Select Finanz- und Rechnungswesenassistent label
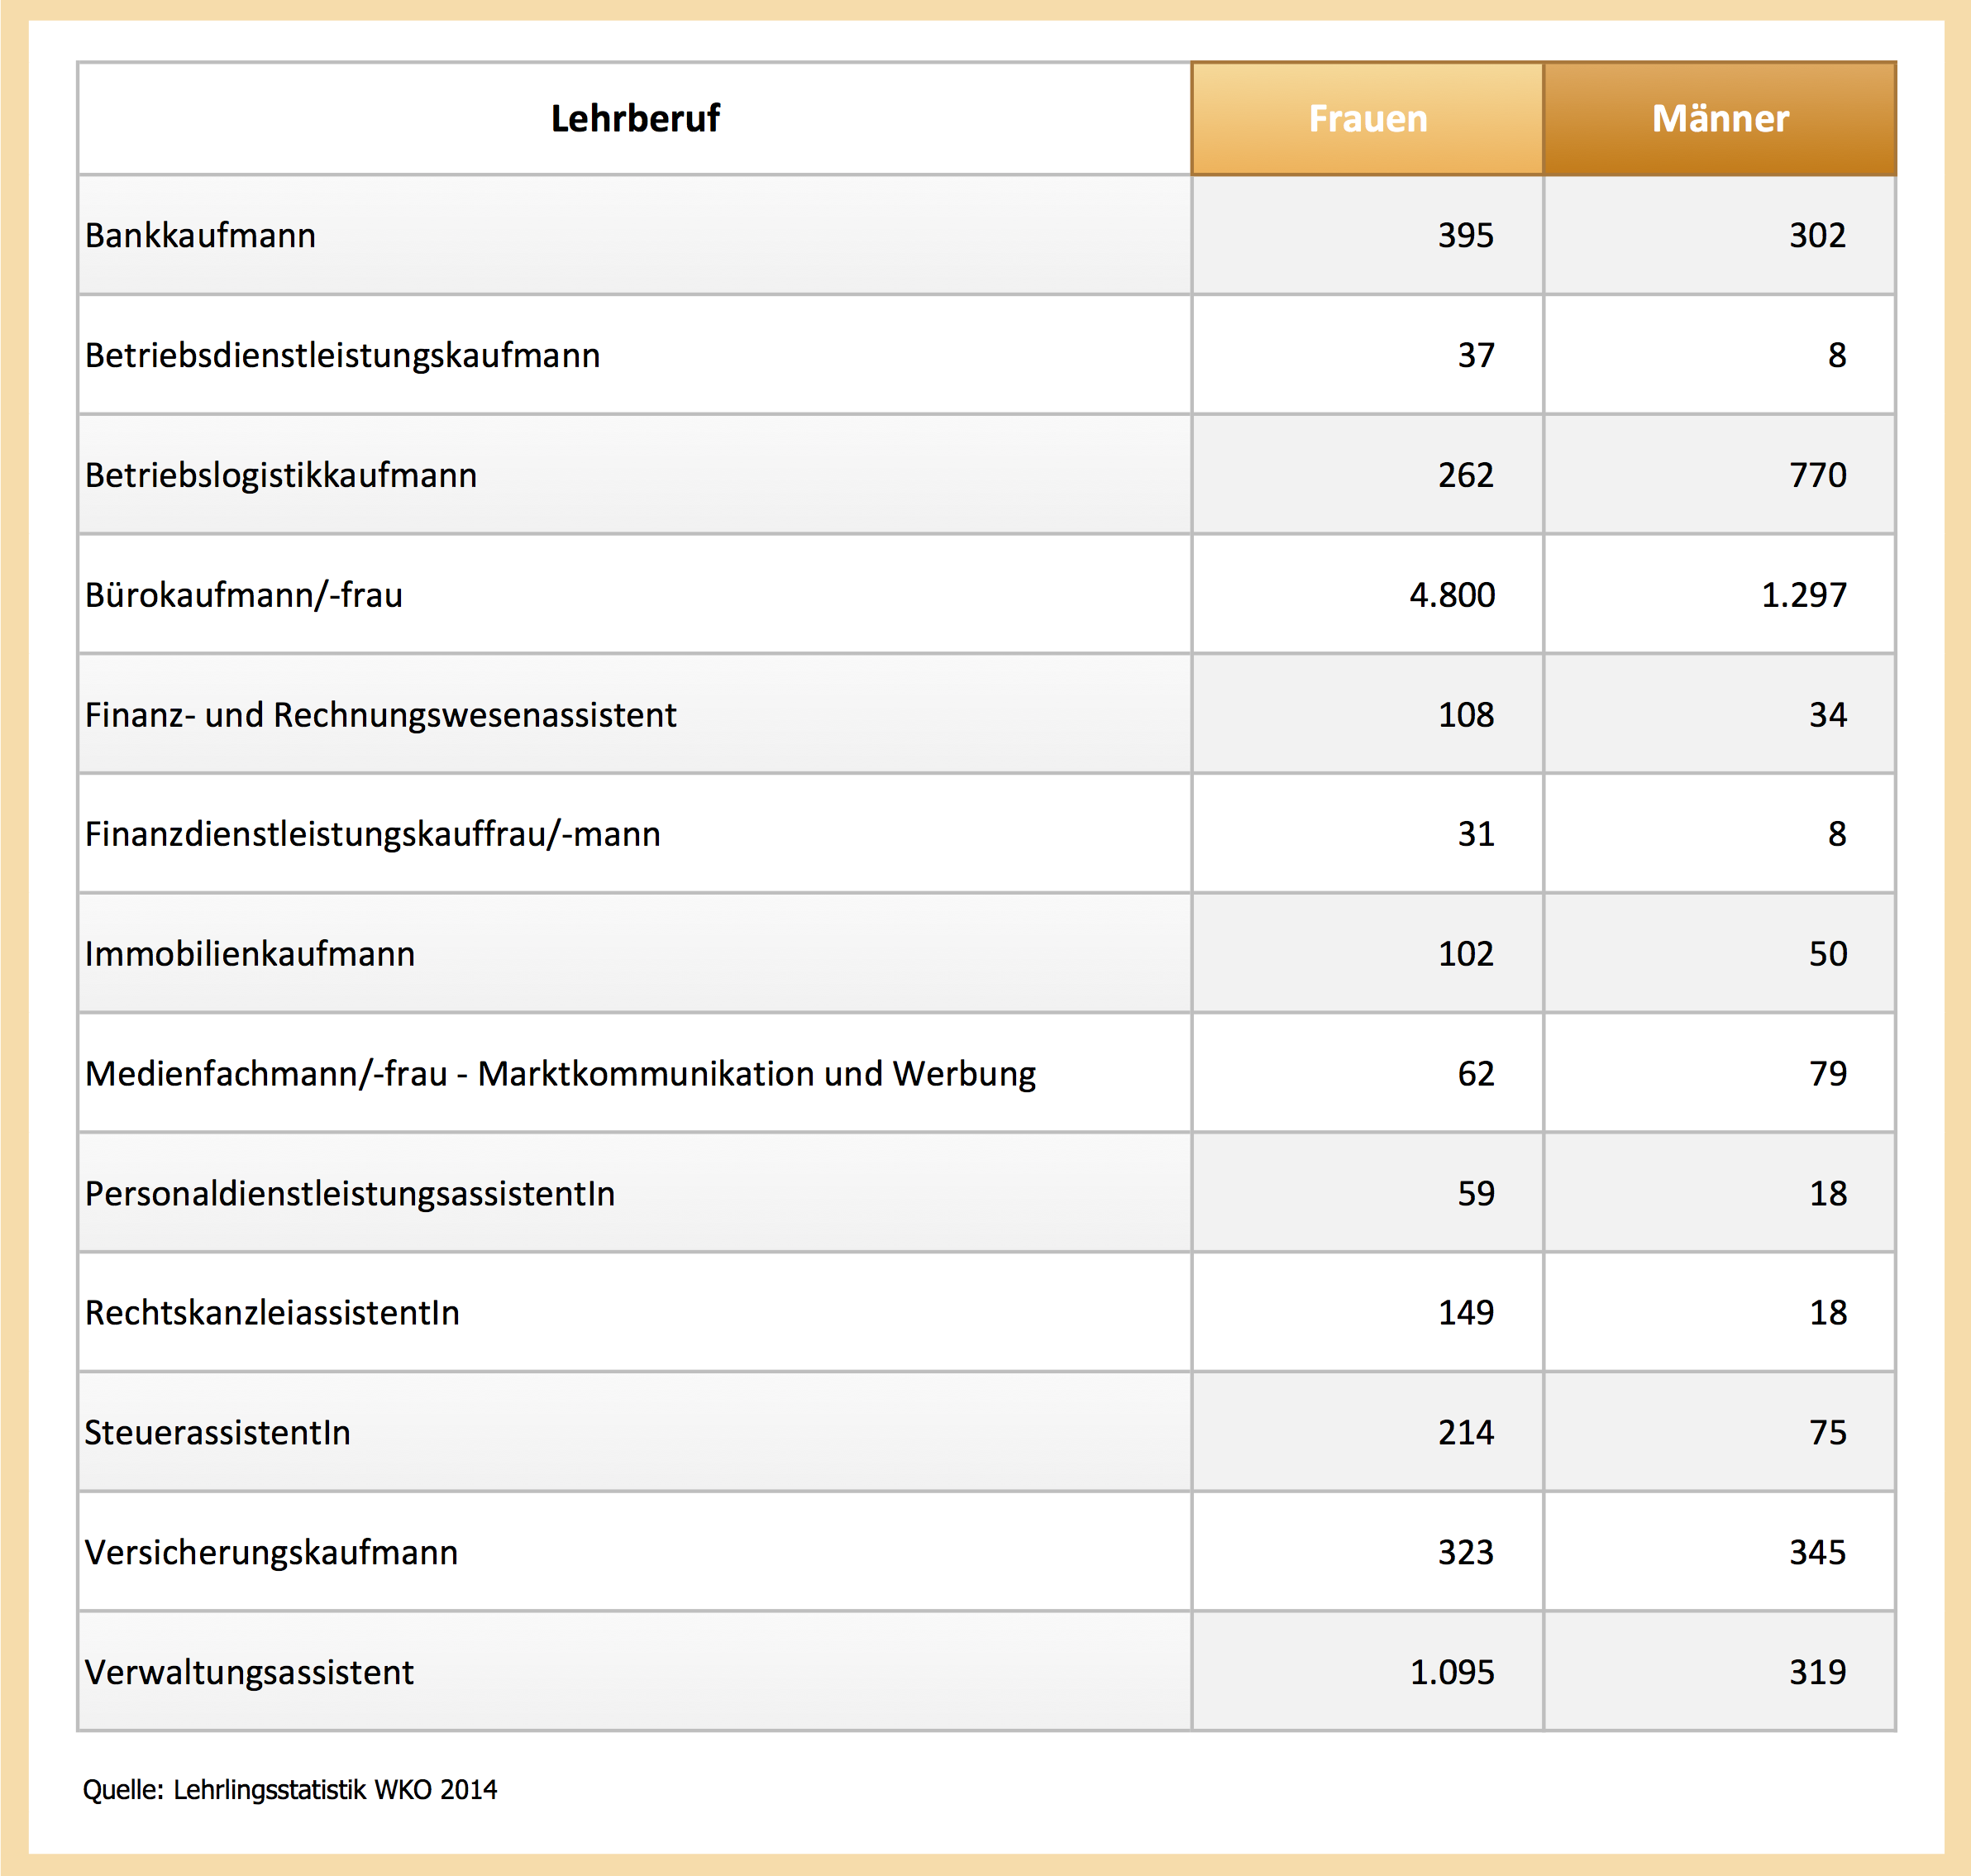The height and width of the screenshot is (1876, 1971). coord(380,715)
